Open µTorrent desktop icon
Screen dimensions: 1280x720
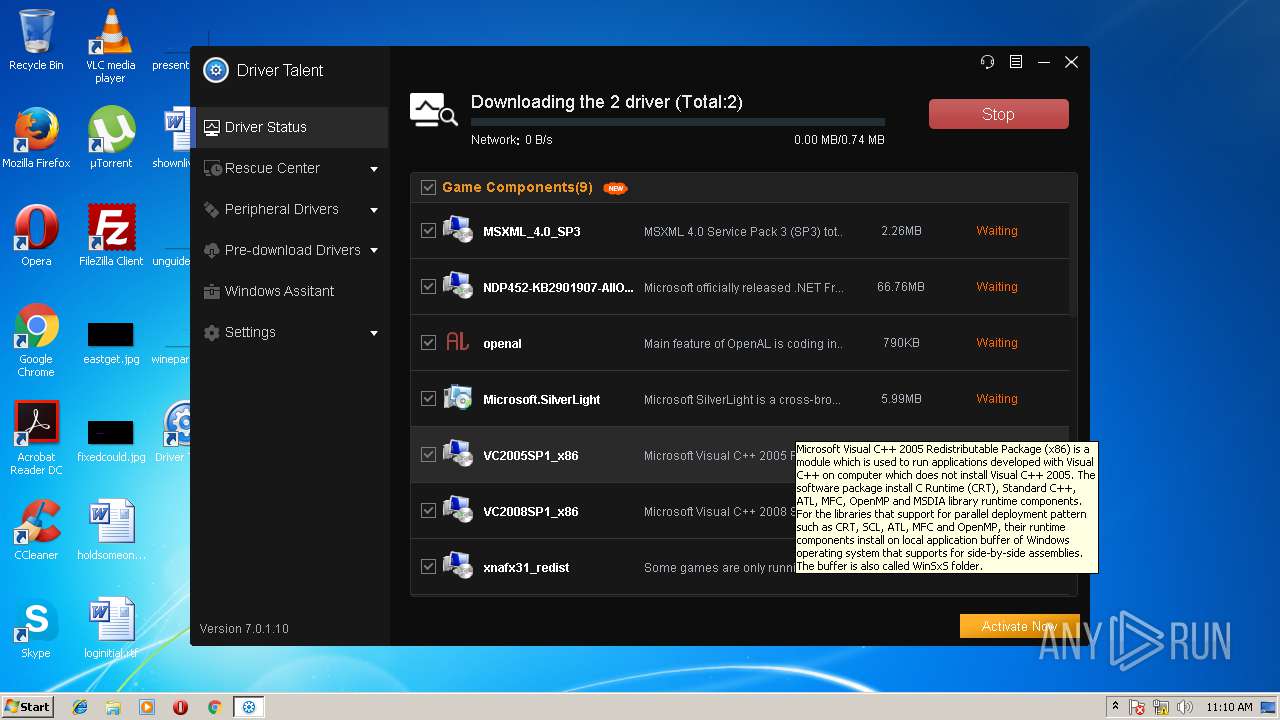(110, 138)
